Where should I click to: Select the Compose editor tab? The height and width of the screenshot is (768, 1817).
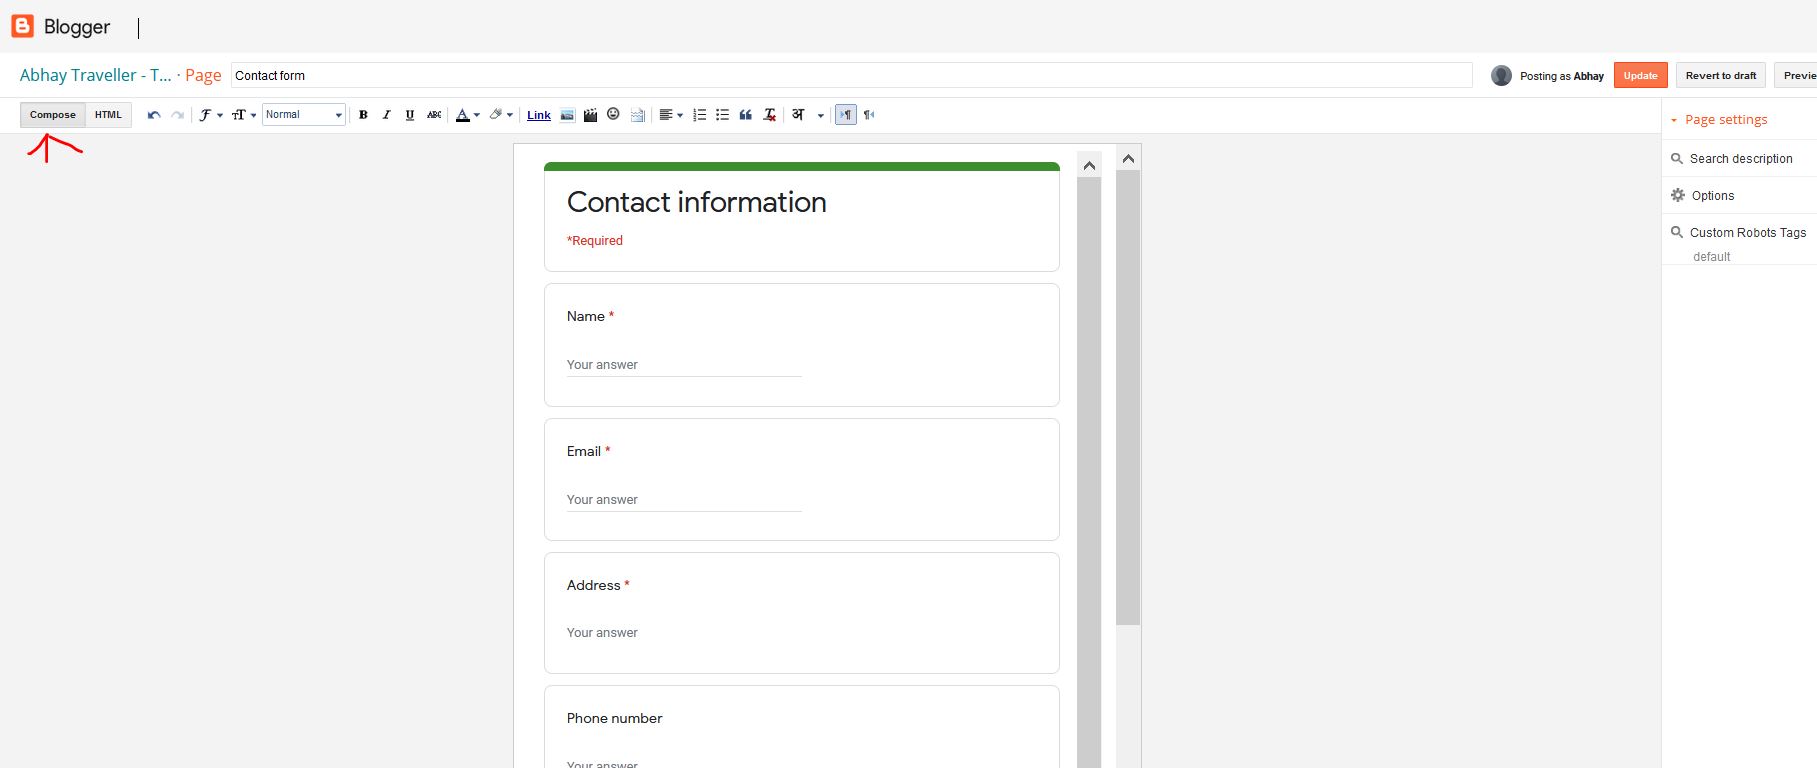(53, 115)
